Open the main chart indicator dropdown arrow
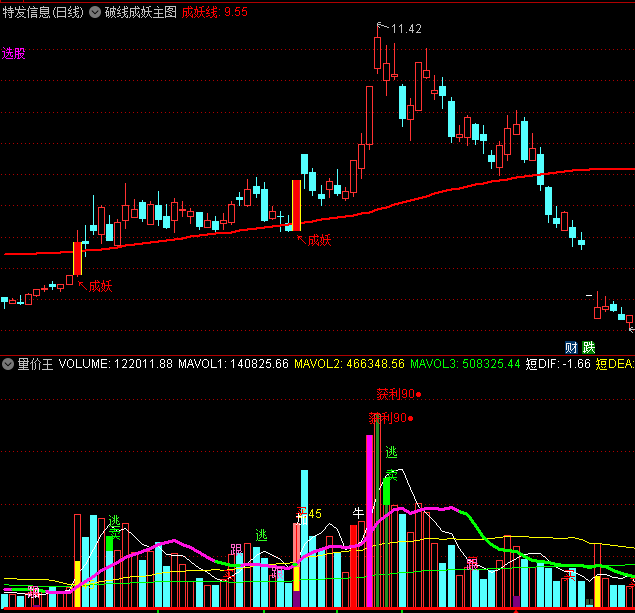The width and height of the screenshot is (635, 613). pyautogui.click(x=95, y=12)
